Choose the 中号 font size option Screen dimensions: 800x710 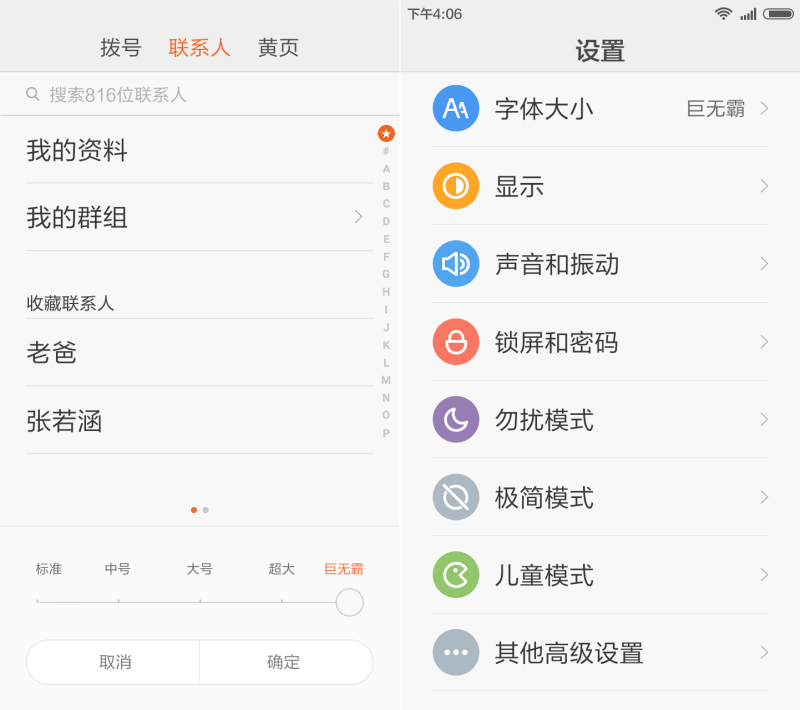click(122, 568)
